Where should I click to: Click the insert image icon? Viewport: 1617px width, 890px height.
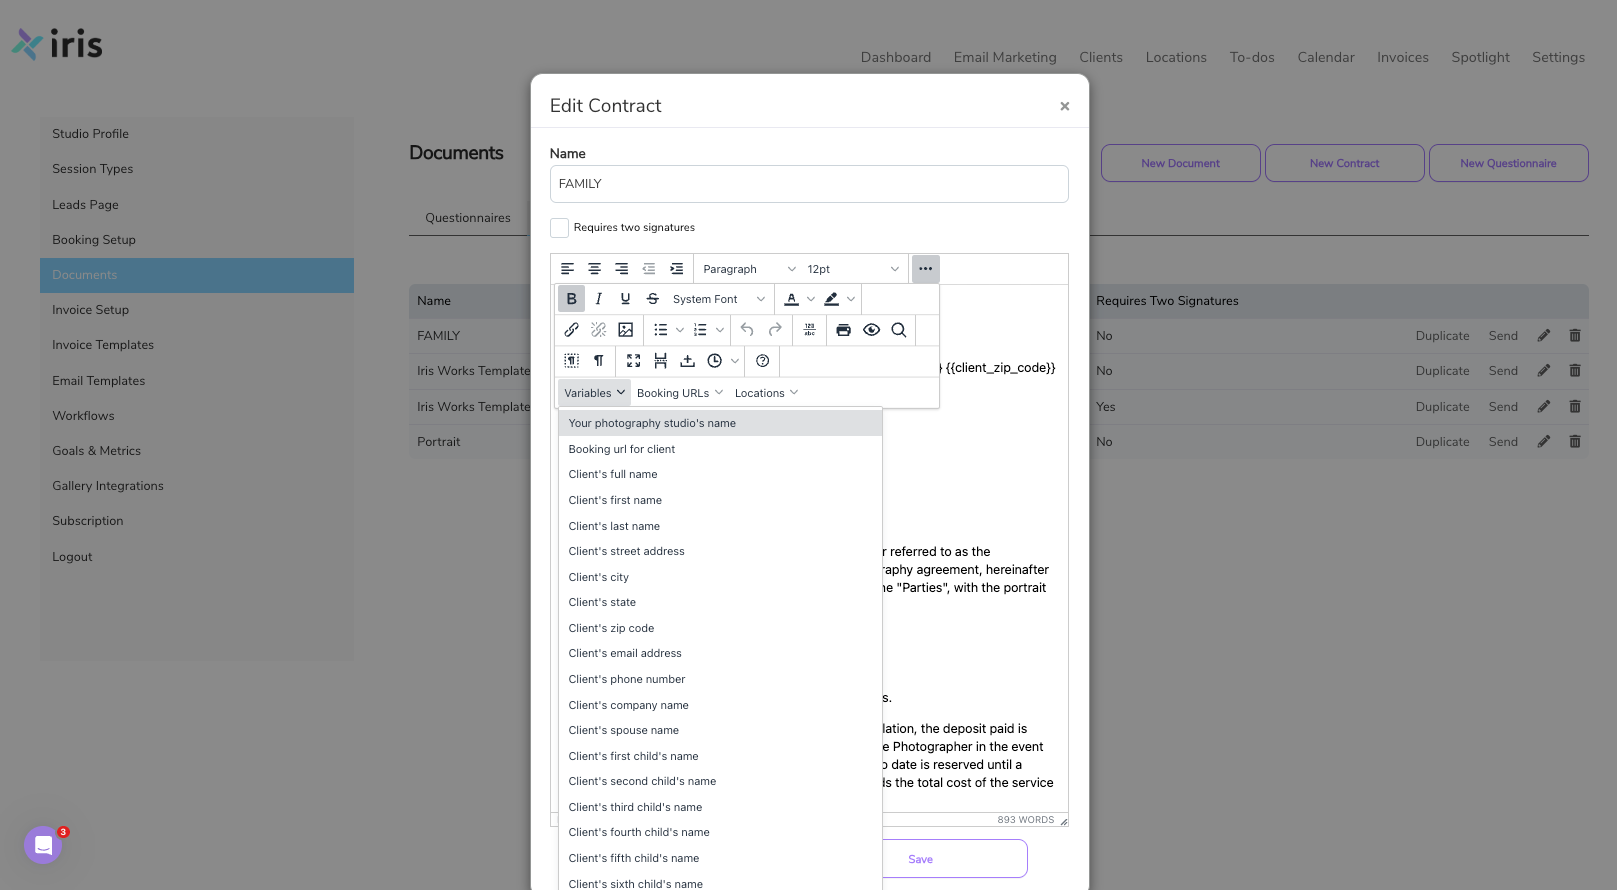click(626, 330)
